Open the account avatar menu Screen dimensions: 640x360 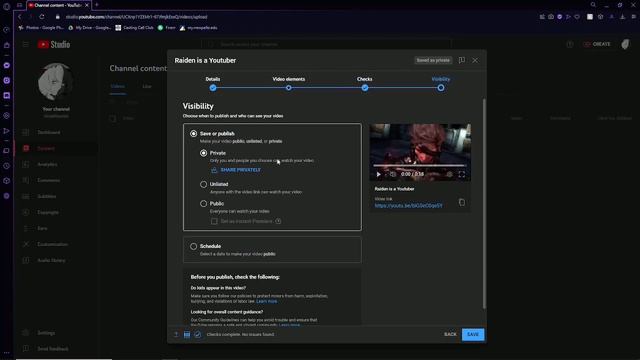[625, 44]
